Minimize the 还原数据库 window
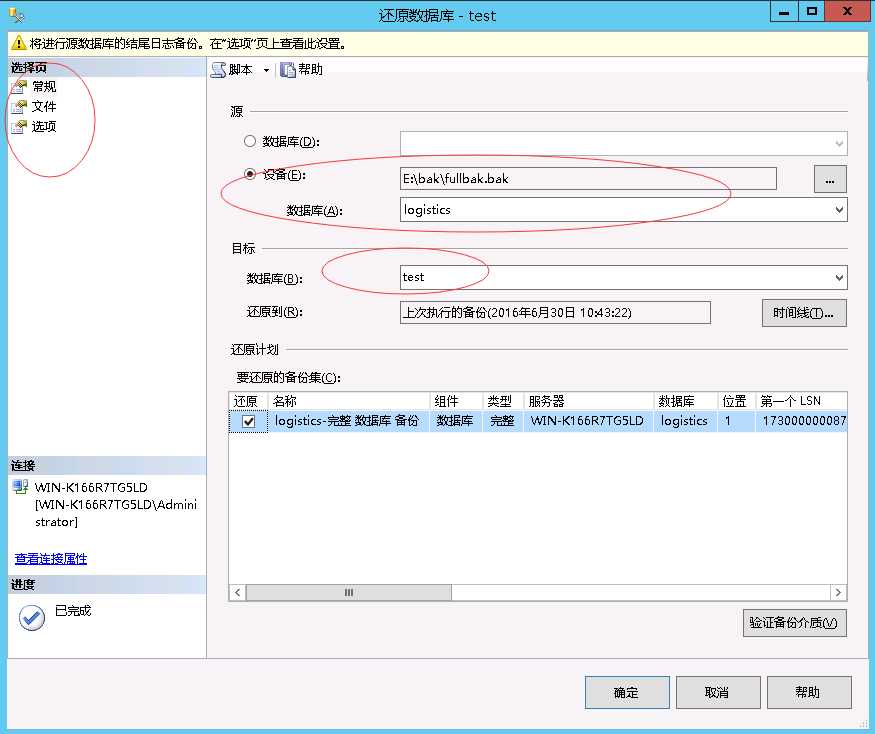Viewport: 875px width, 734px height. tap(784, 12)
